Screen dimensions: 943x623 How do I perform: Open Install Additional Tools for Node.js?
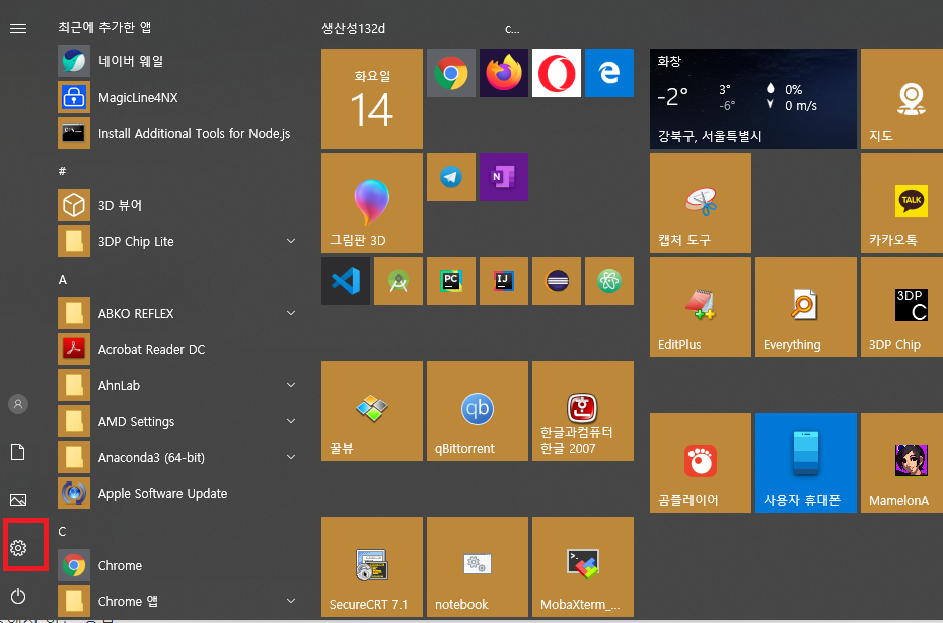pos(178,133)
